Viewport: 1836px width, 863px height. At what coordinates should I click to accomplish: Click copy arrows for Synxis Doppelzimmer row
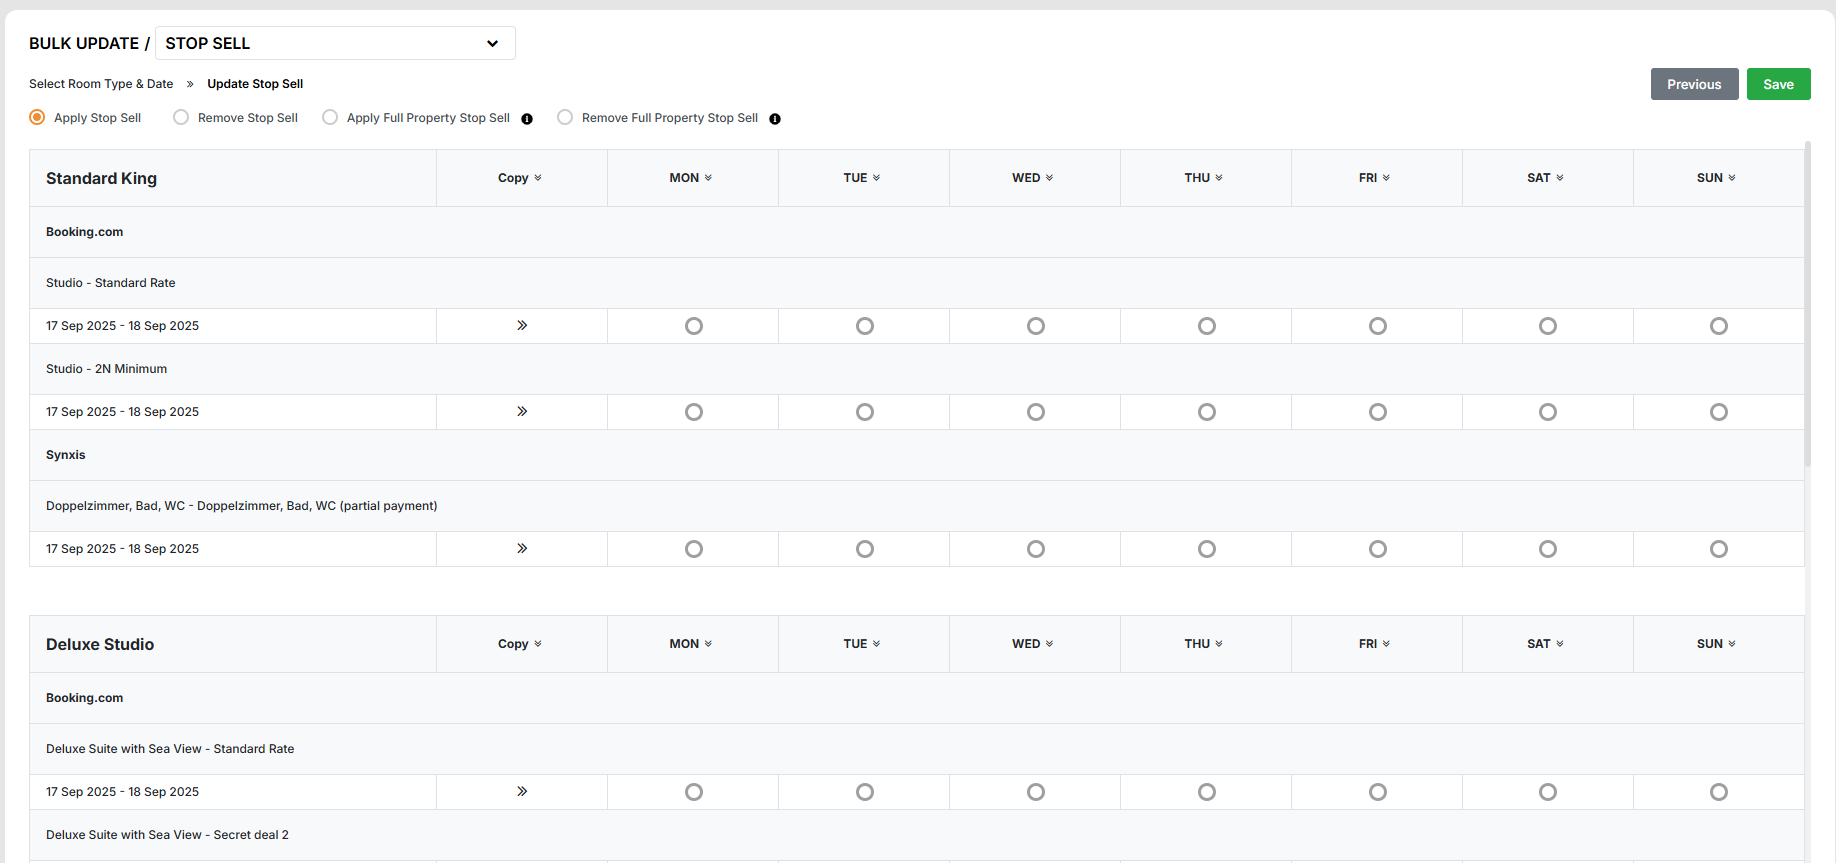pos(522,549)
